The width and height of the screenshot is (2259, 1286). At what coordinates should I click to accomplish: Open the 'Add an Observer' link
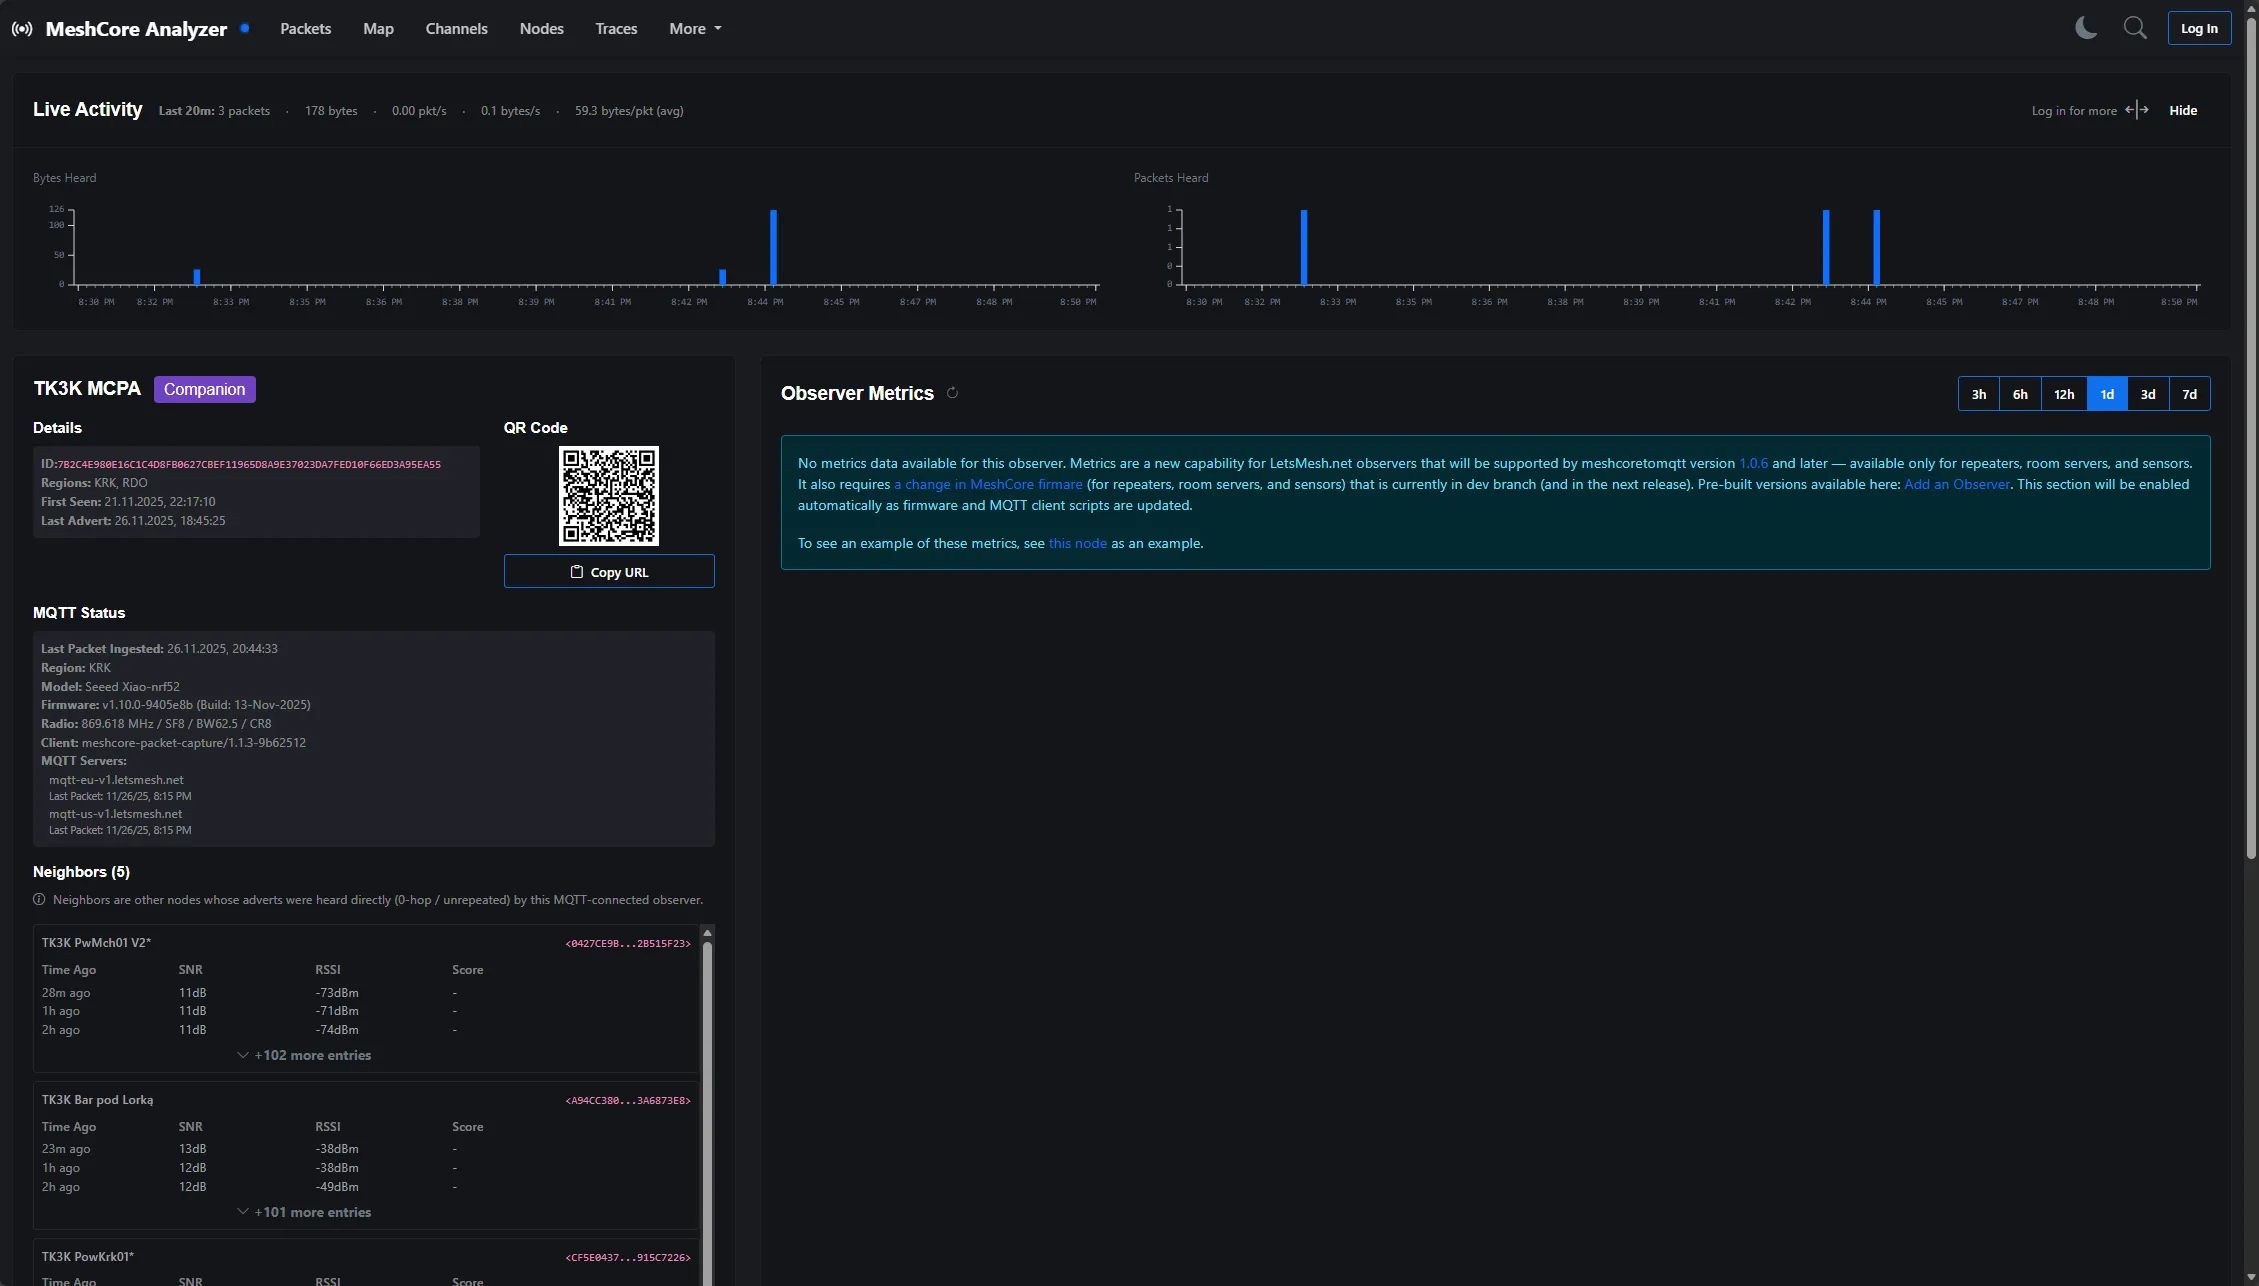pyautogui.click(x=1956, y=484)
